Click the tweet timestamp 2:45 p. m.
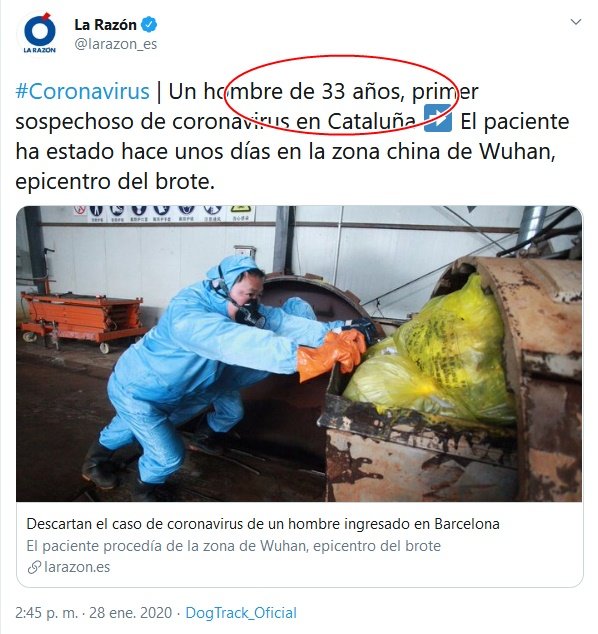This screenshot has width=598, height=634. pos(46,613)
